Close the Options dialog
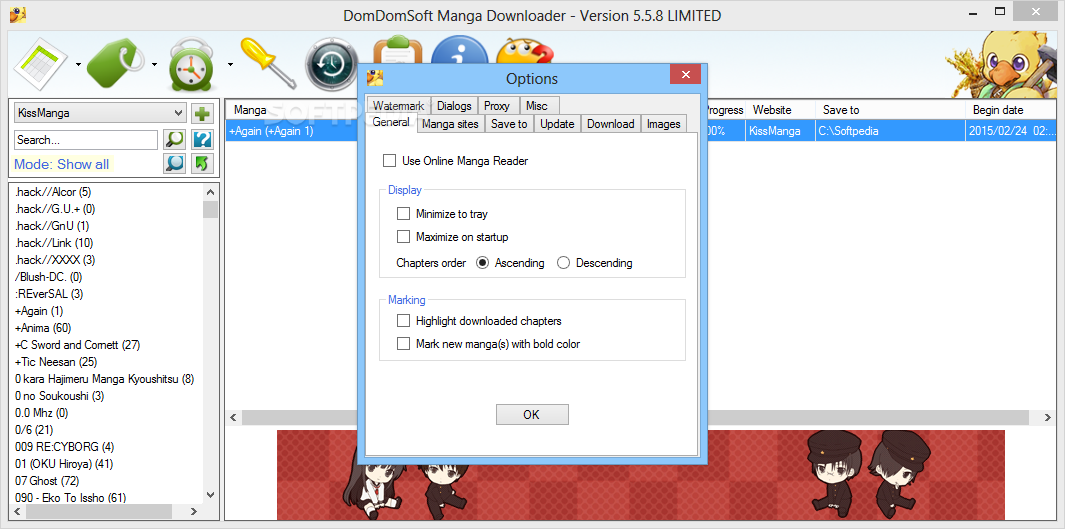 685,74
